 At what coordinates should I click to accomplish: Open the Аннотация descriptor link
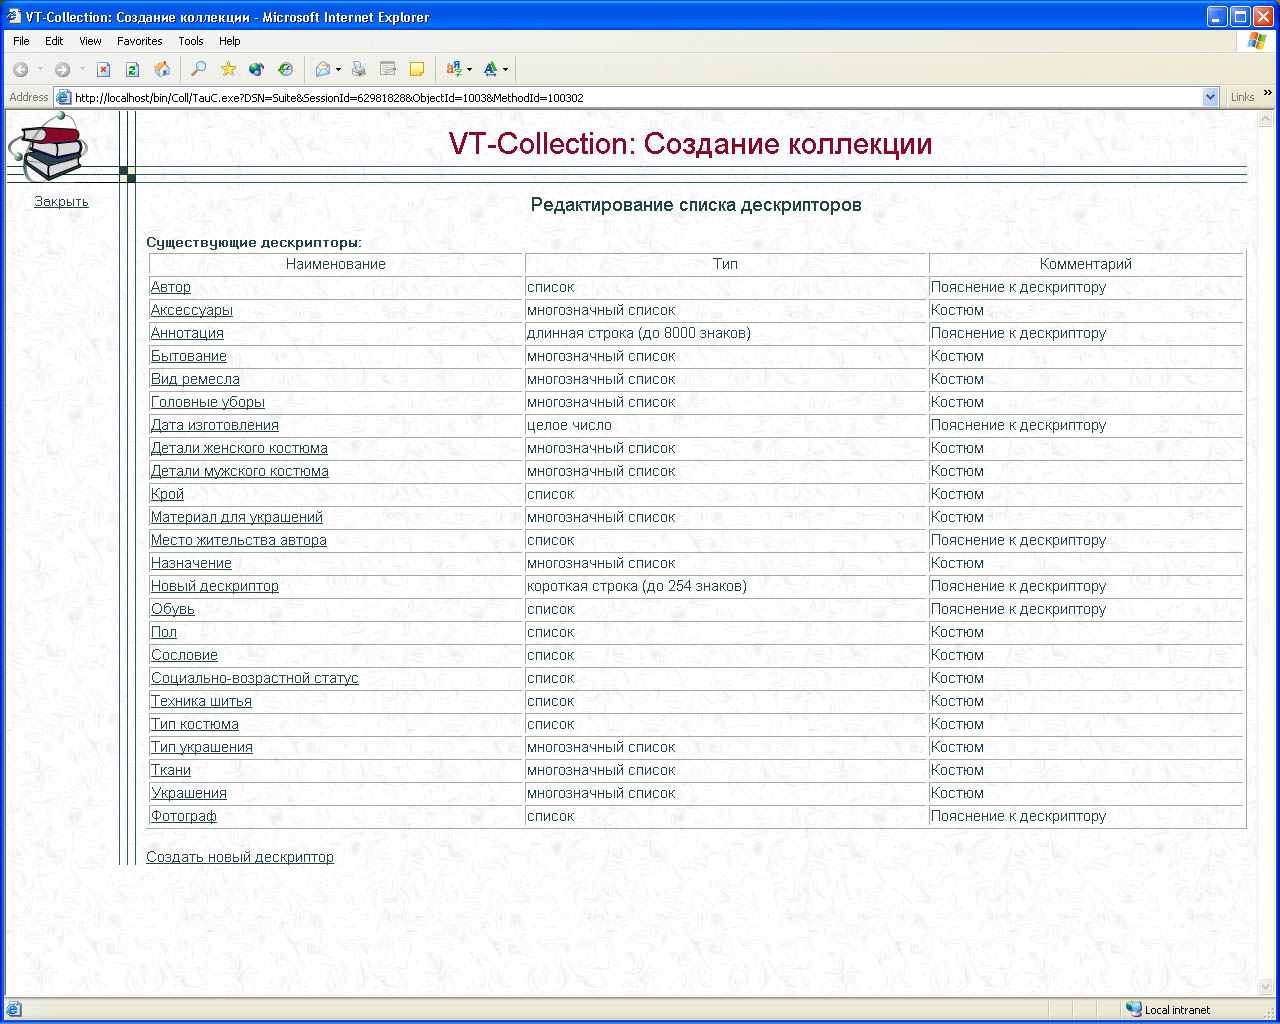[187, 333]
